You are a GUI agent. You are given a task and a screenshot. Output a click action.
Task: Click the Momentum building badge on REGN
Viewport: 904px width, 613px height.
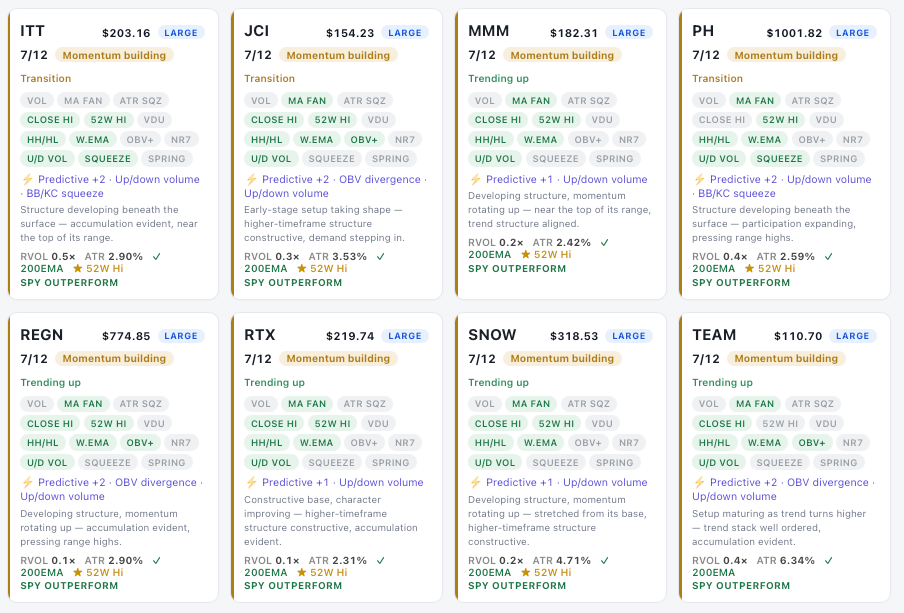114,359
